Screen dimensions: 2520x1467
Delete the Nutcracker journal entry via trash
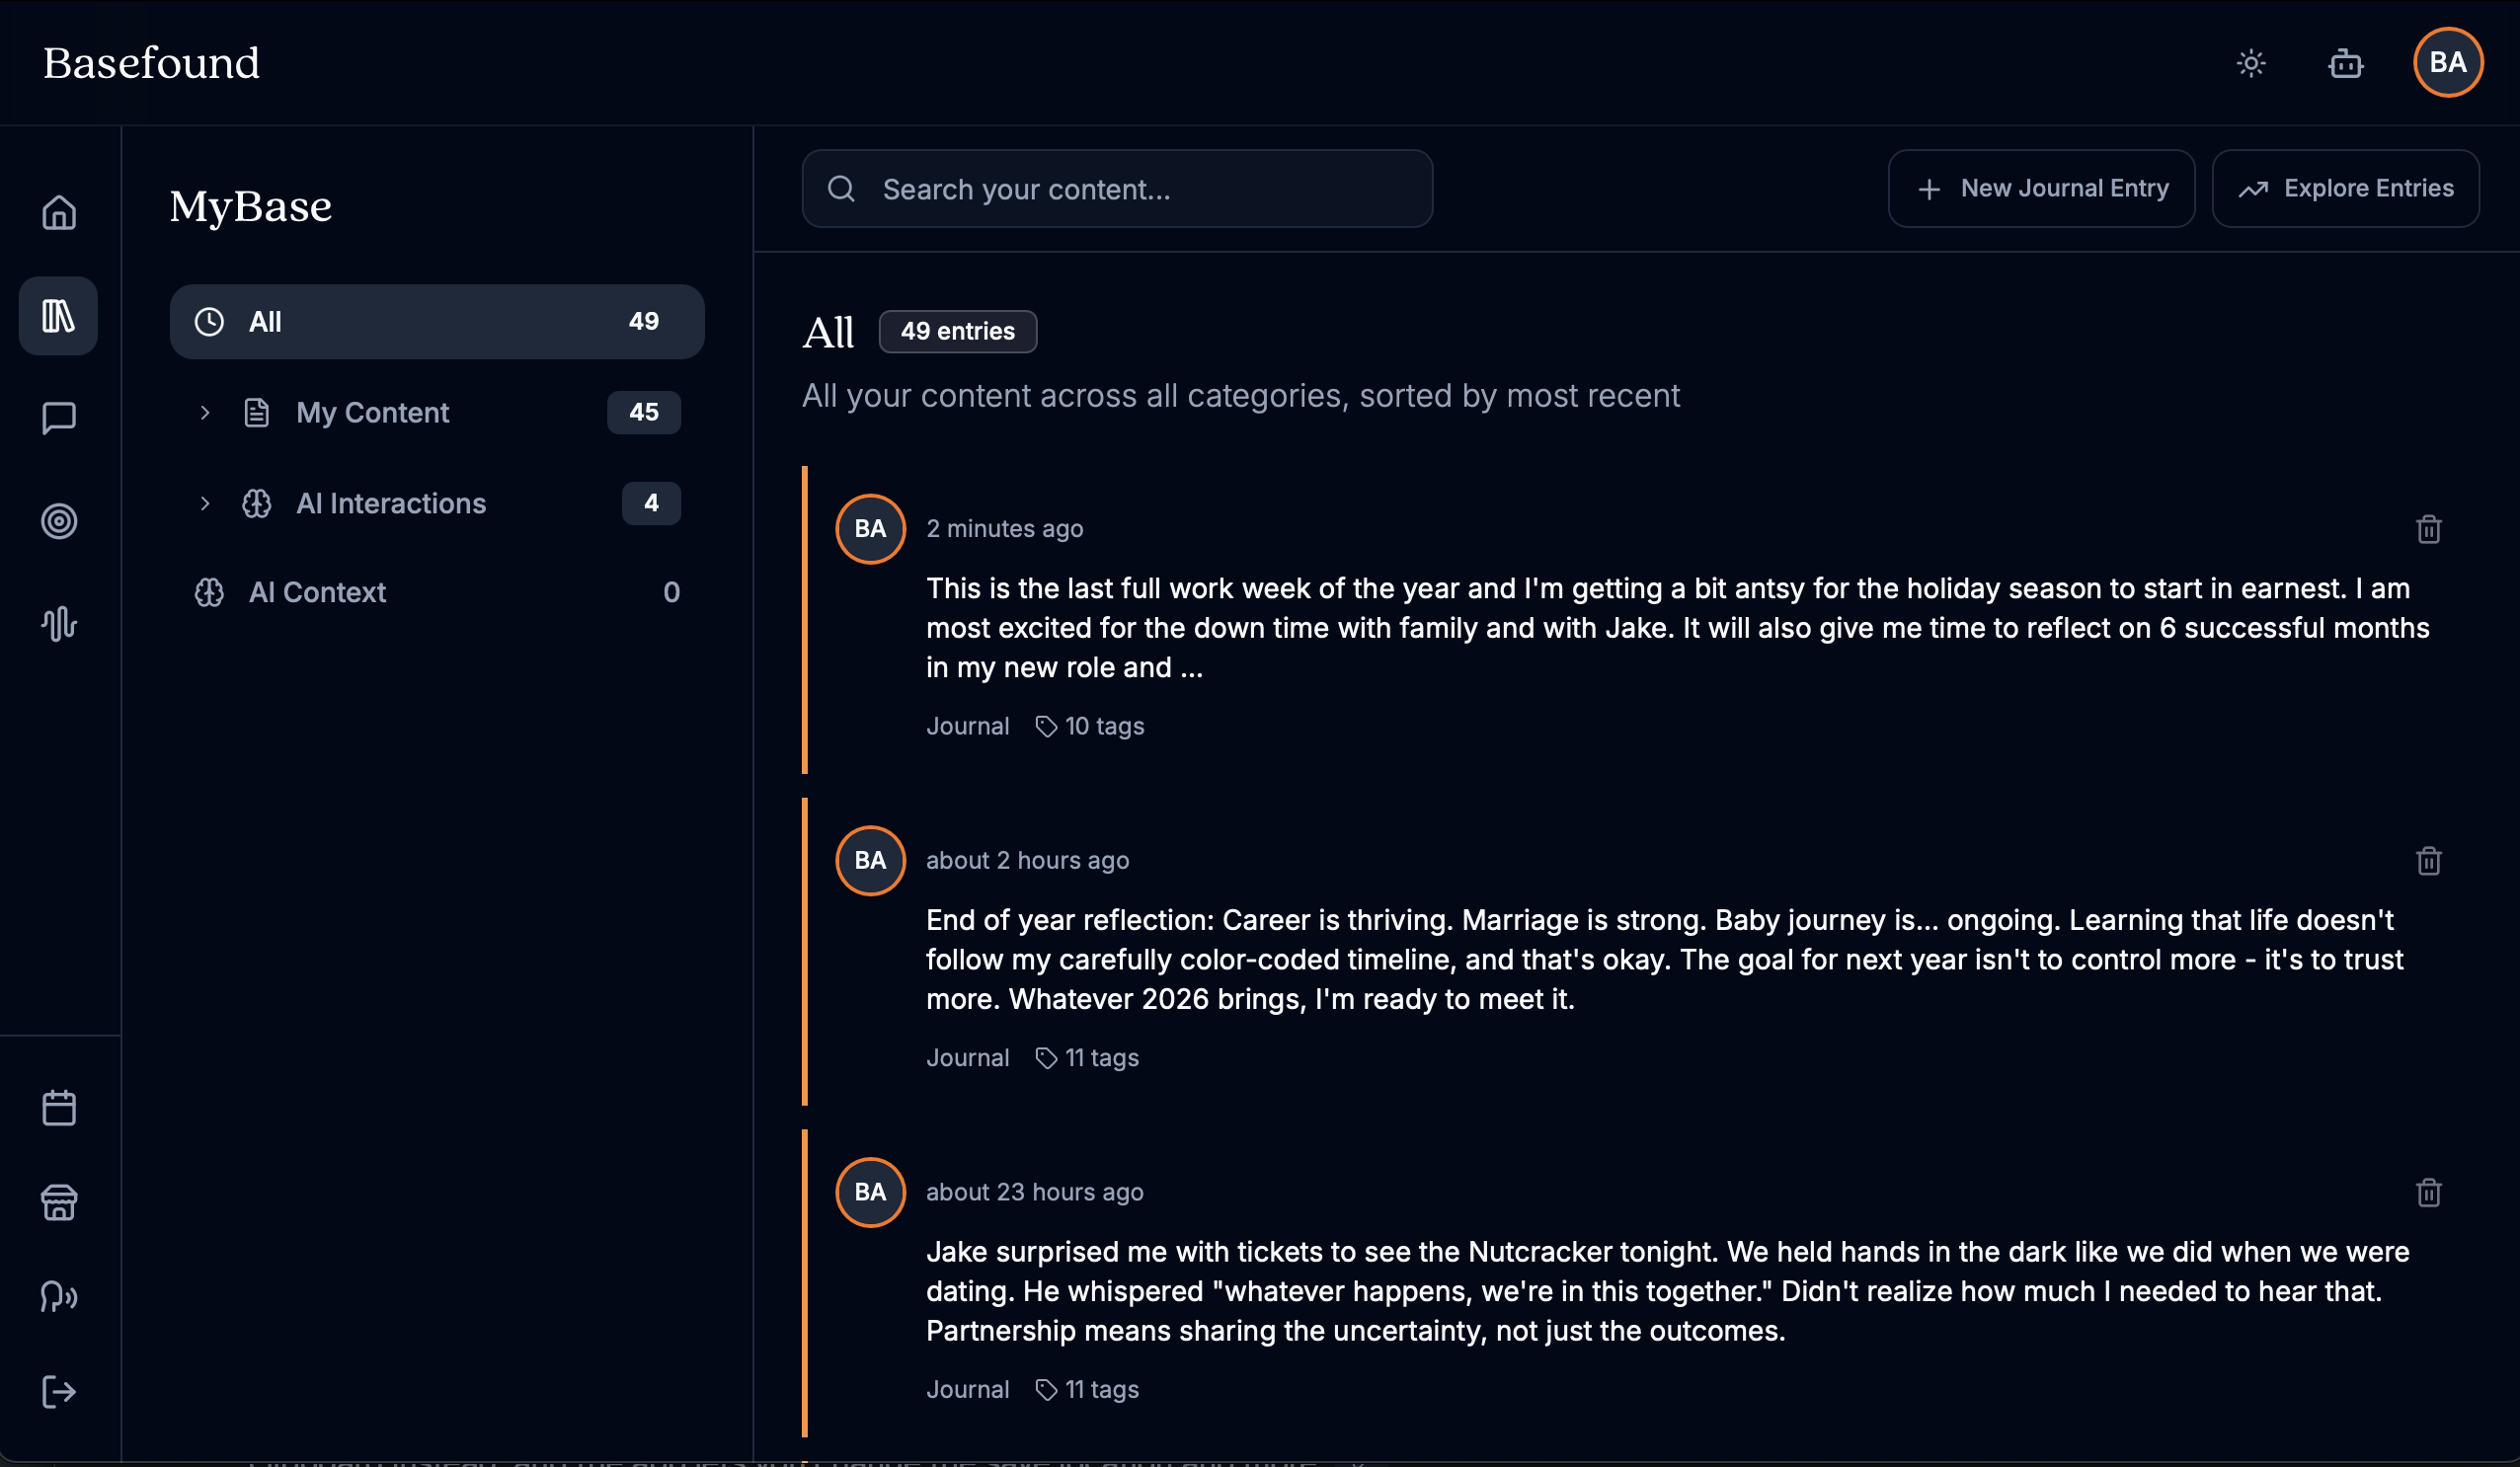(x=2428, y=1192)
